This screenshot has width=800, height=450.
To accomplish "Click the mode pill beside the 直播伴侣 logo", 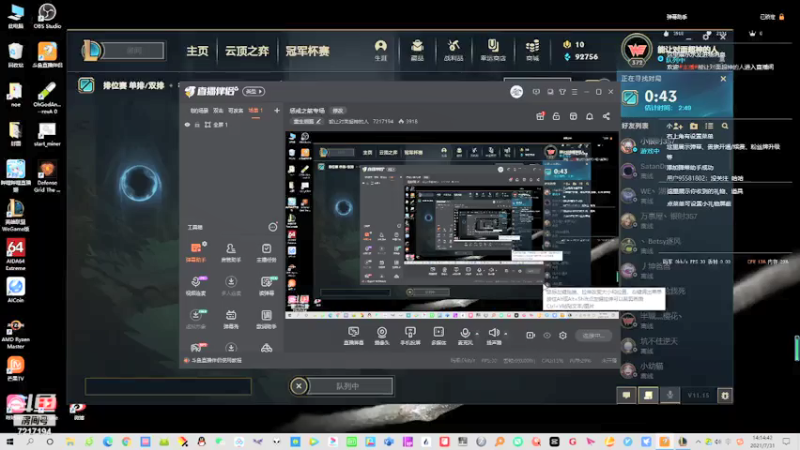I will (x=254, y=91).
